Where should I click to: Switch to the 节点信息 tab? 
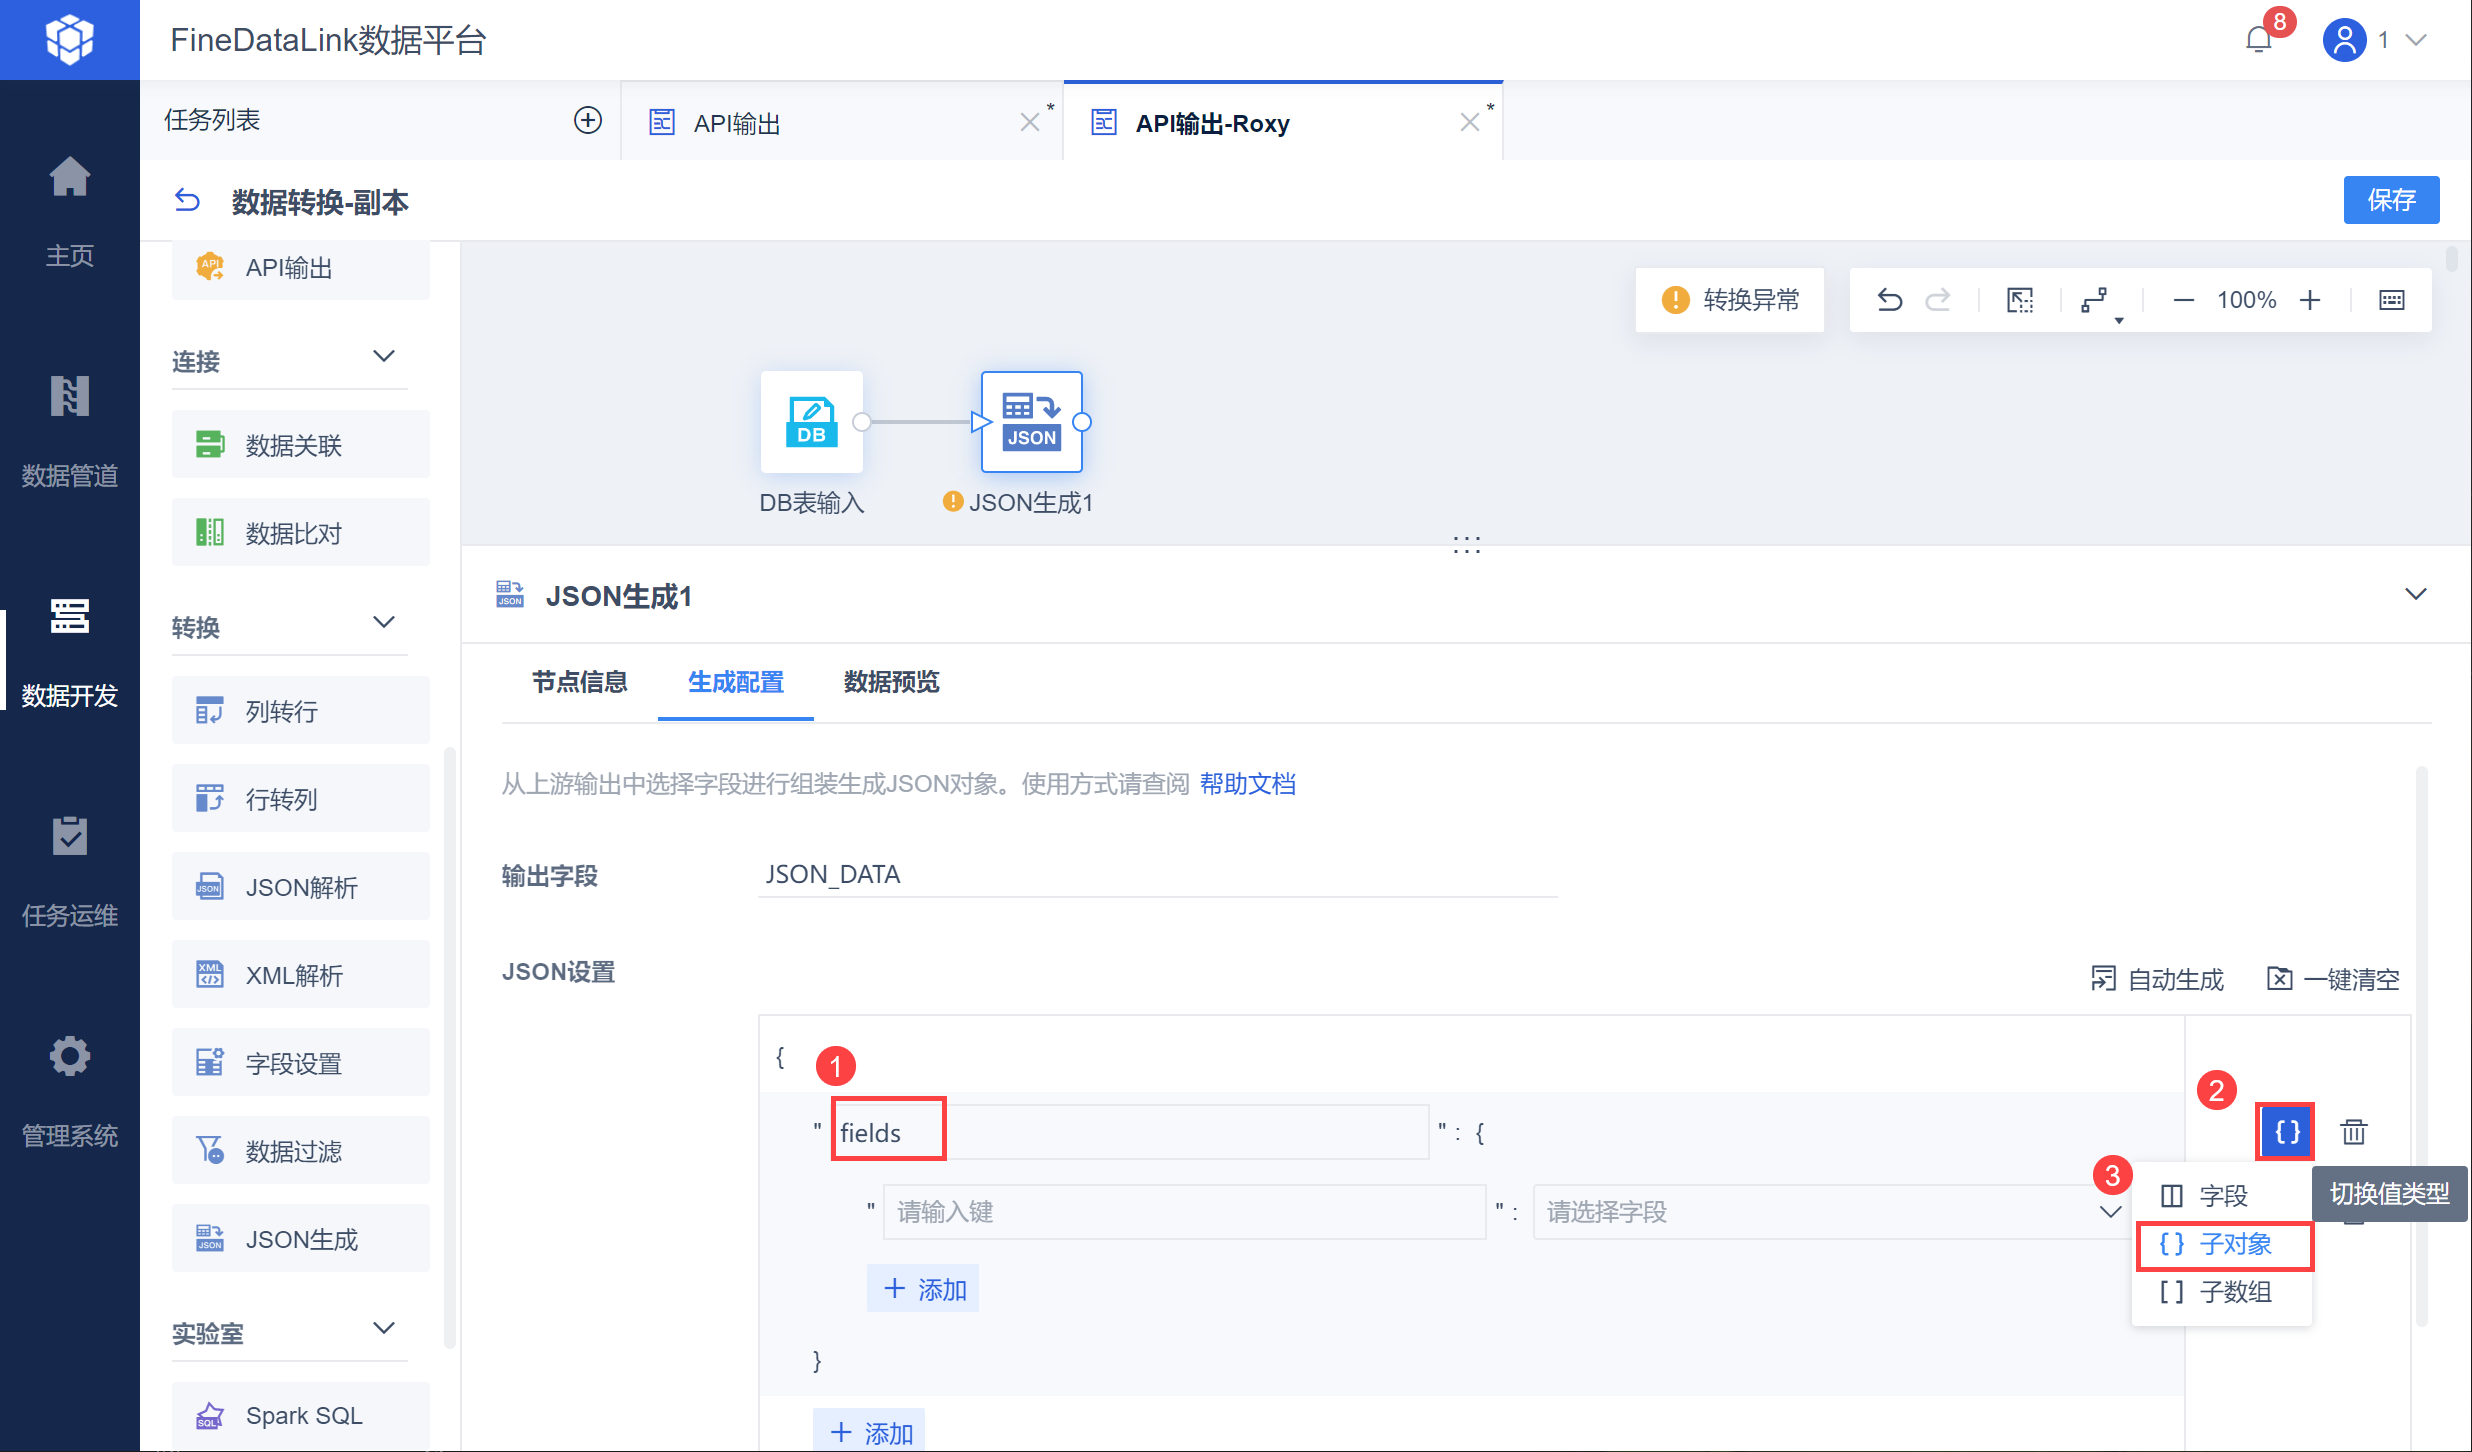579,682
